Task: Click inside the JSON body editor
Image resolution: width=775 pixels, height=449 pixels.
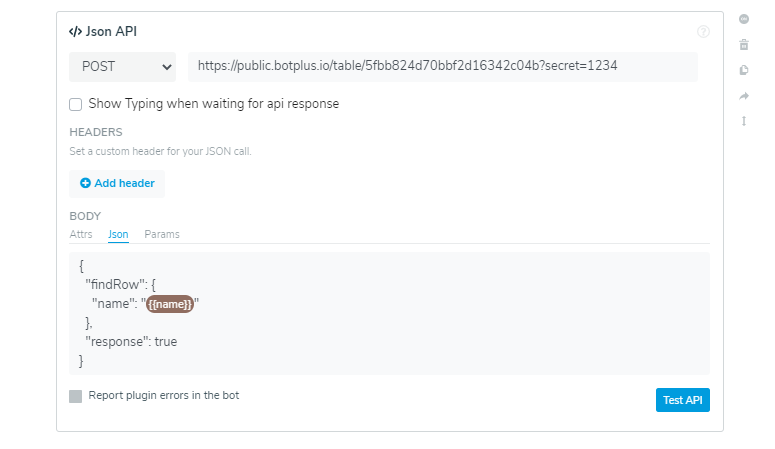Action: click(389, 313)
